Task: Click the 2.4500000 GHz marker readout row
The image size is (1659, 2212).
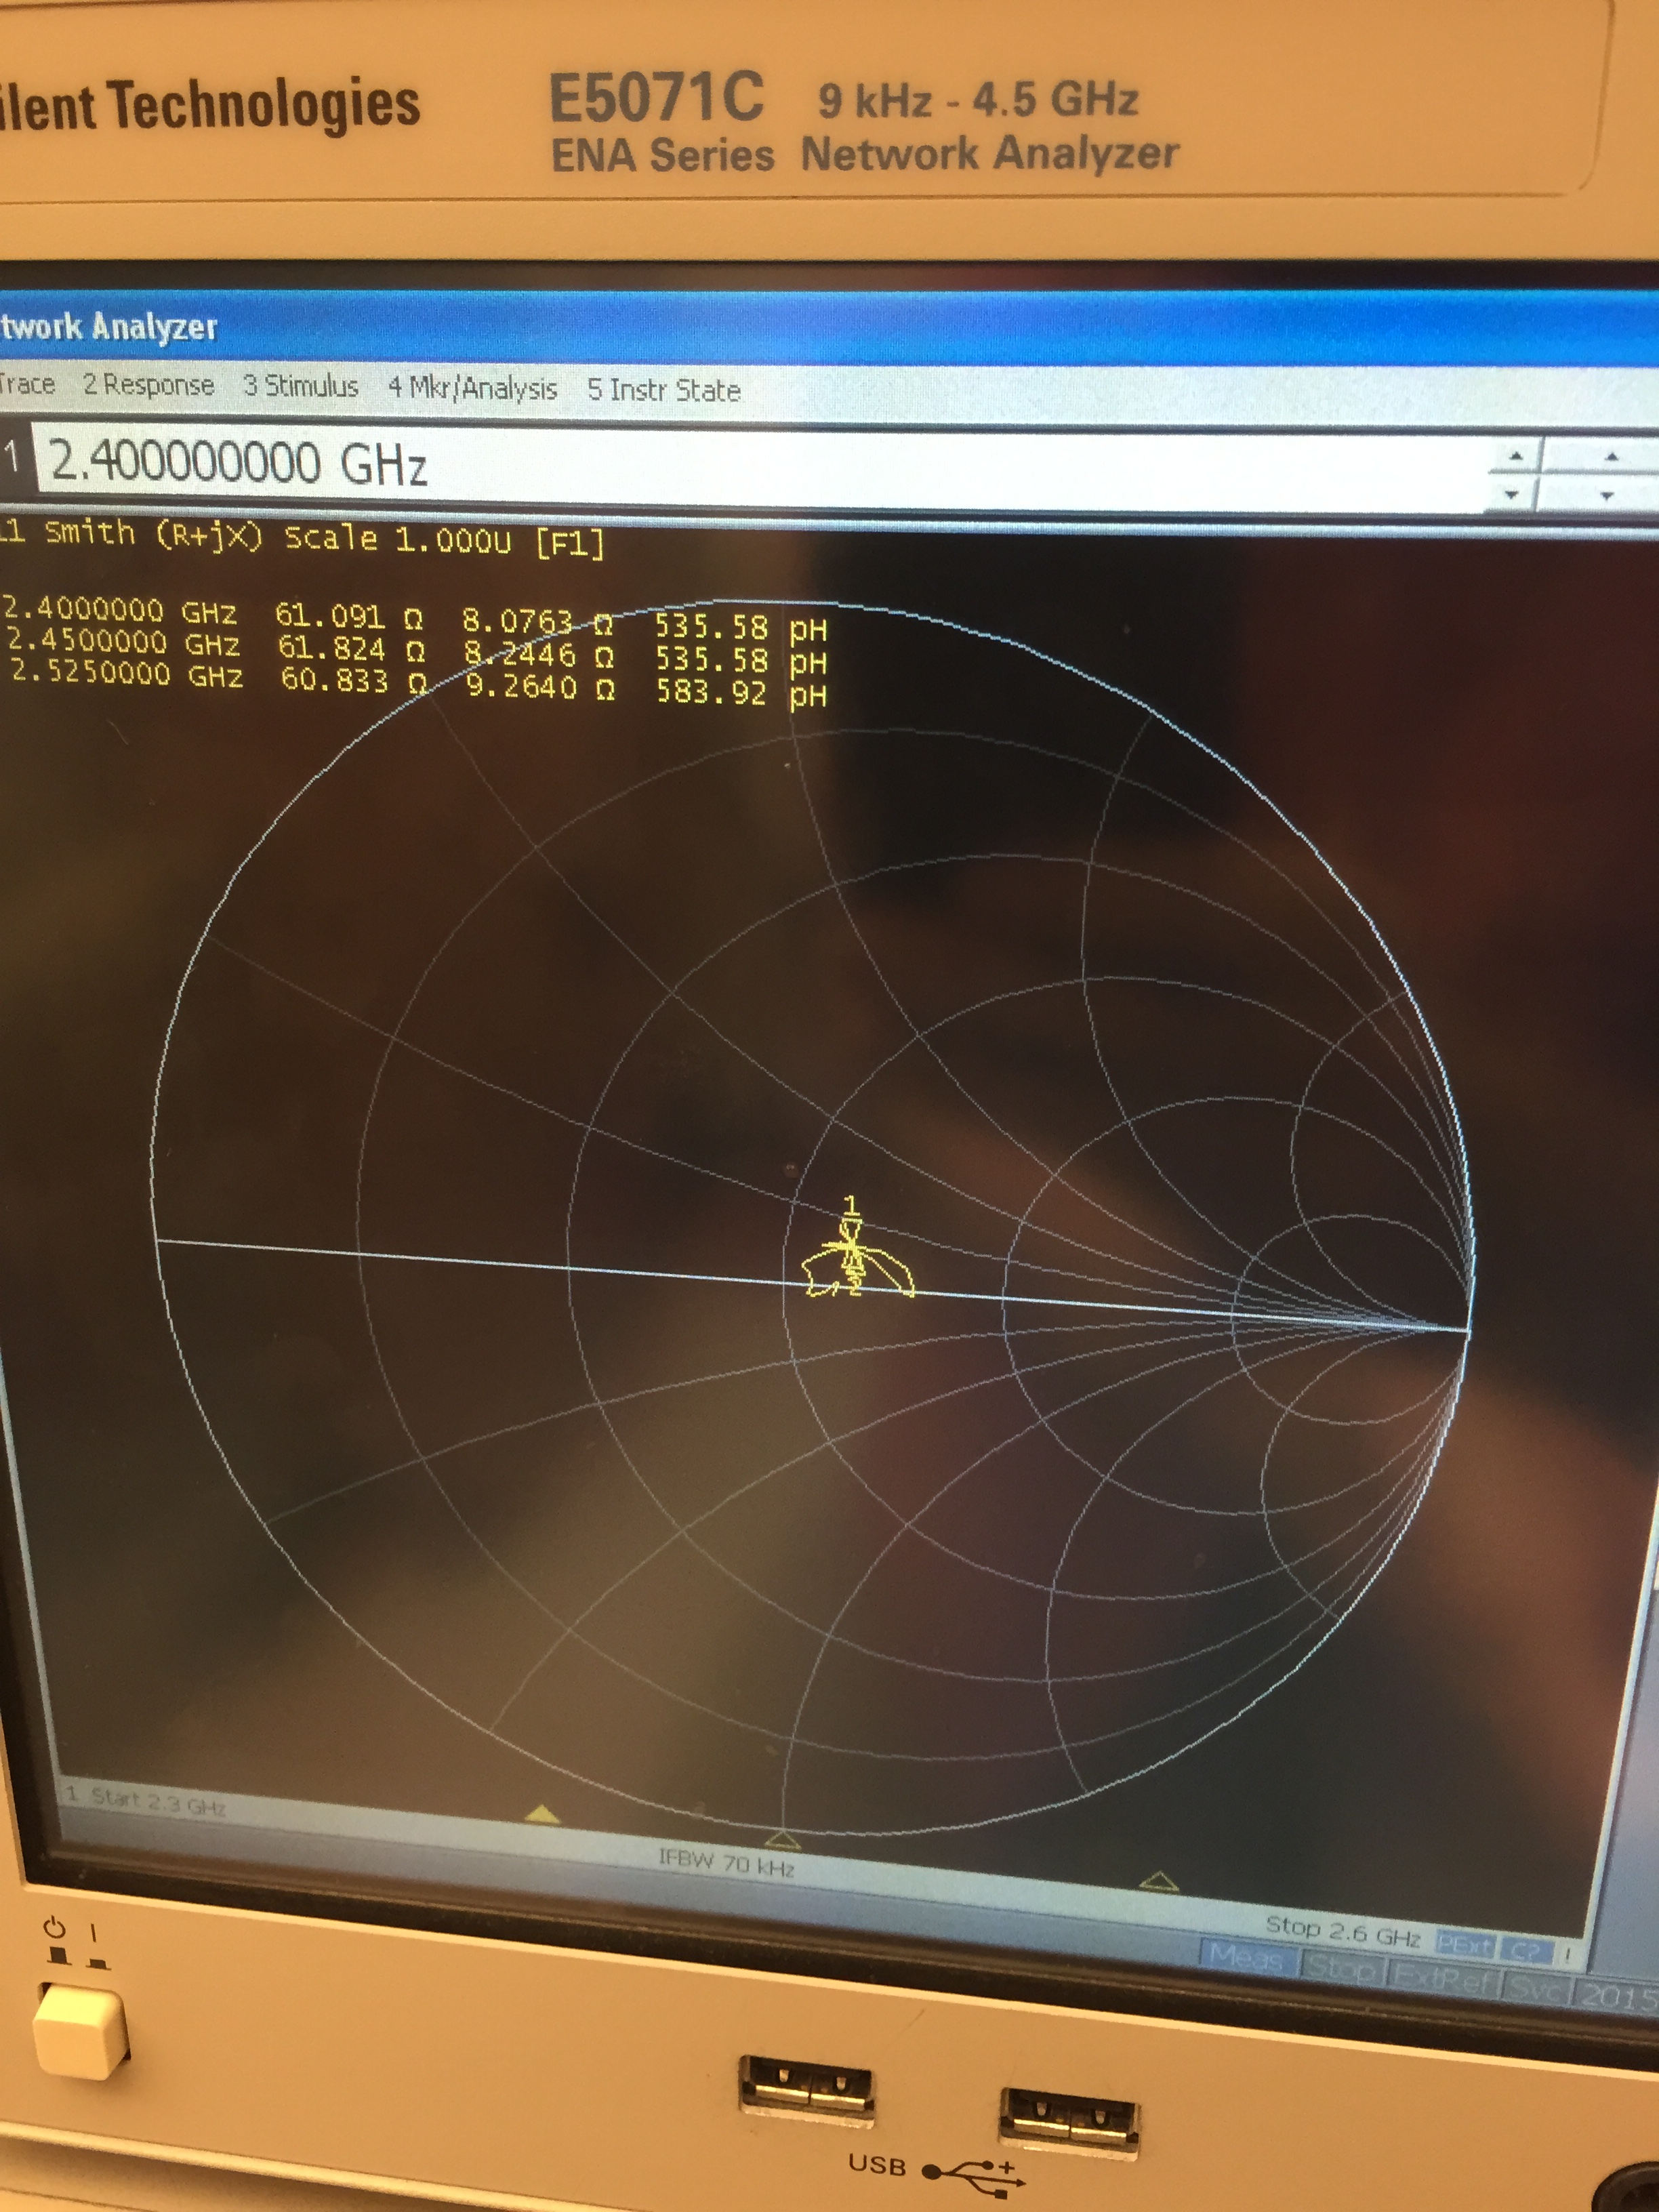Action: [x=417, y=651]
